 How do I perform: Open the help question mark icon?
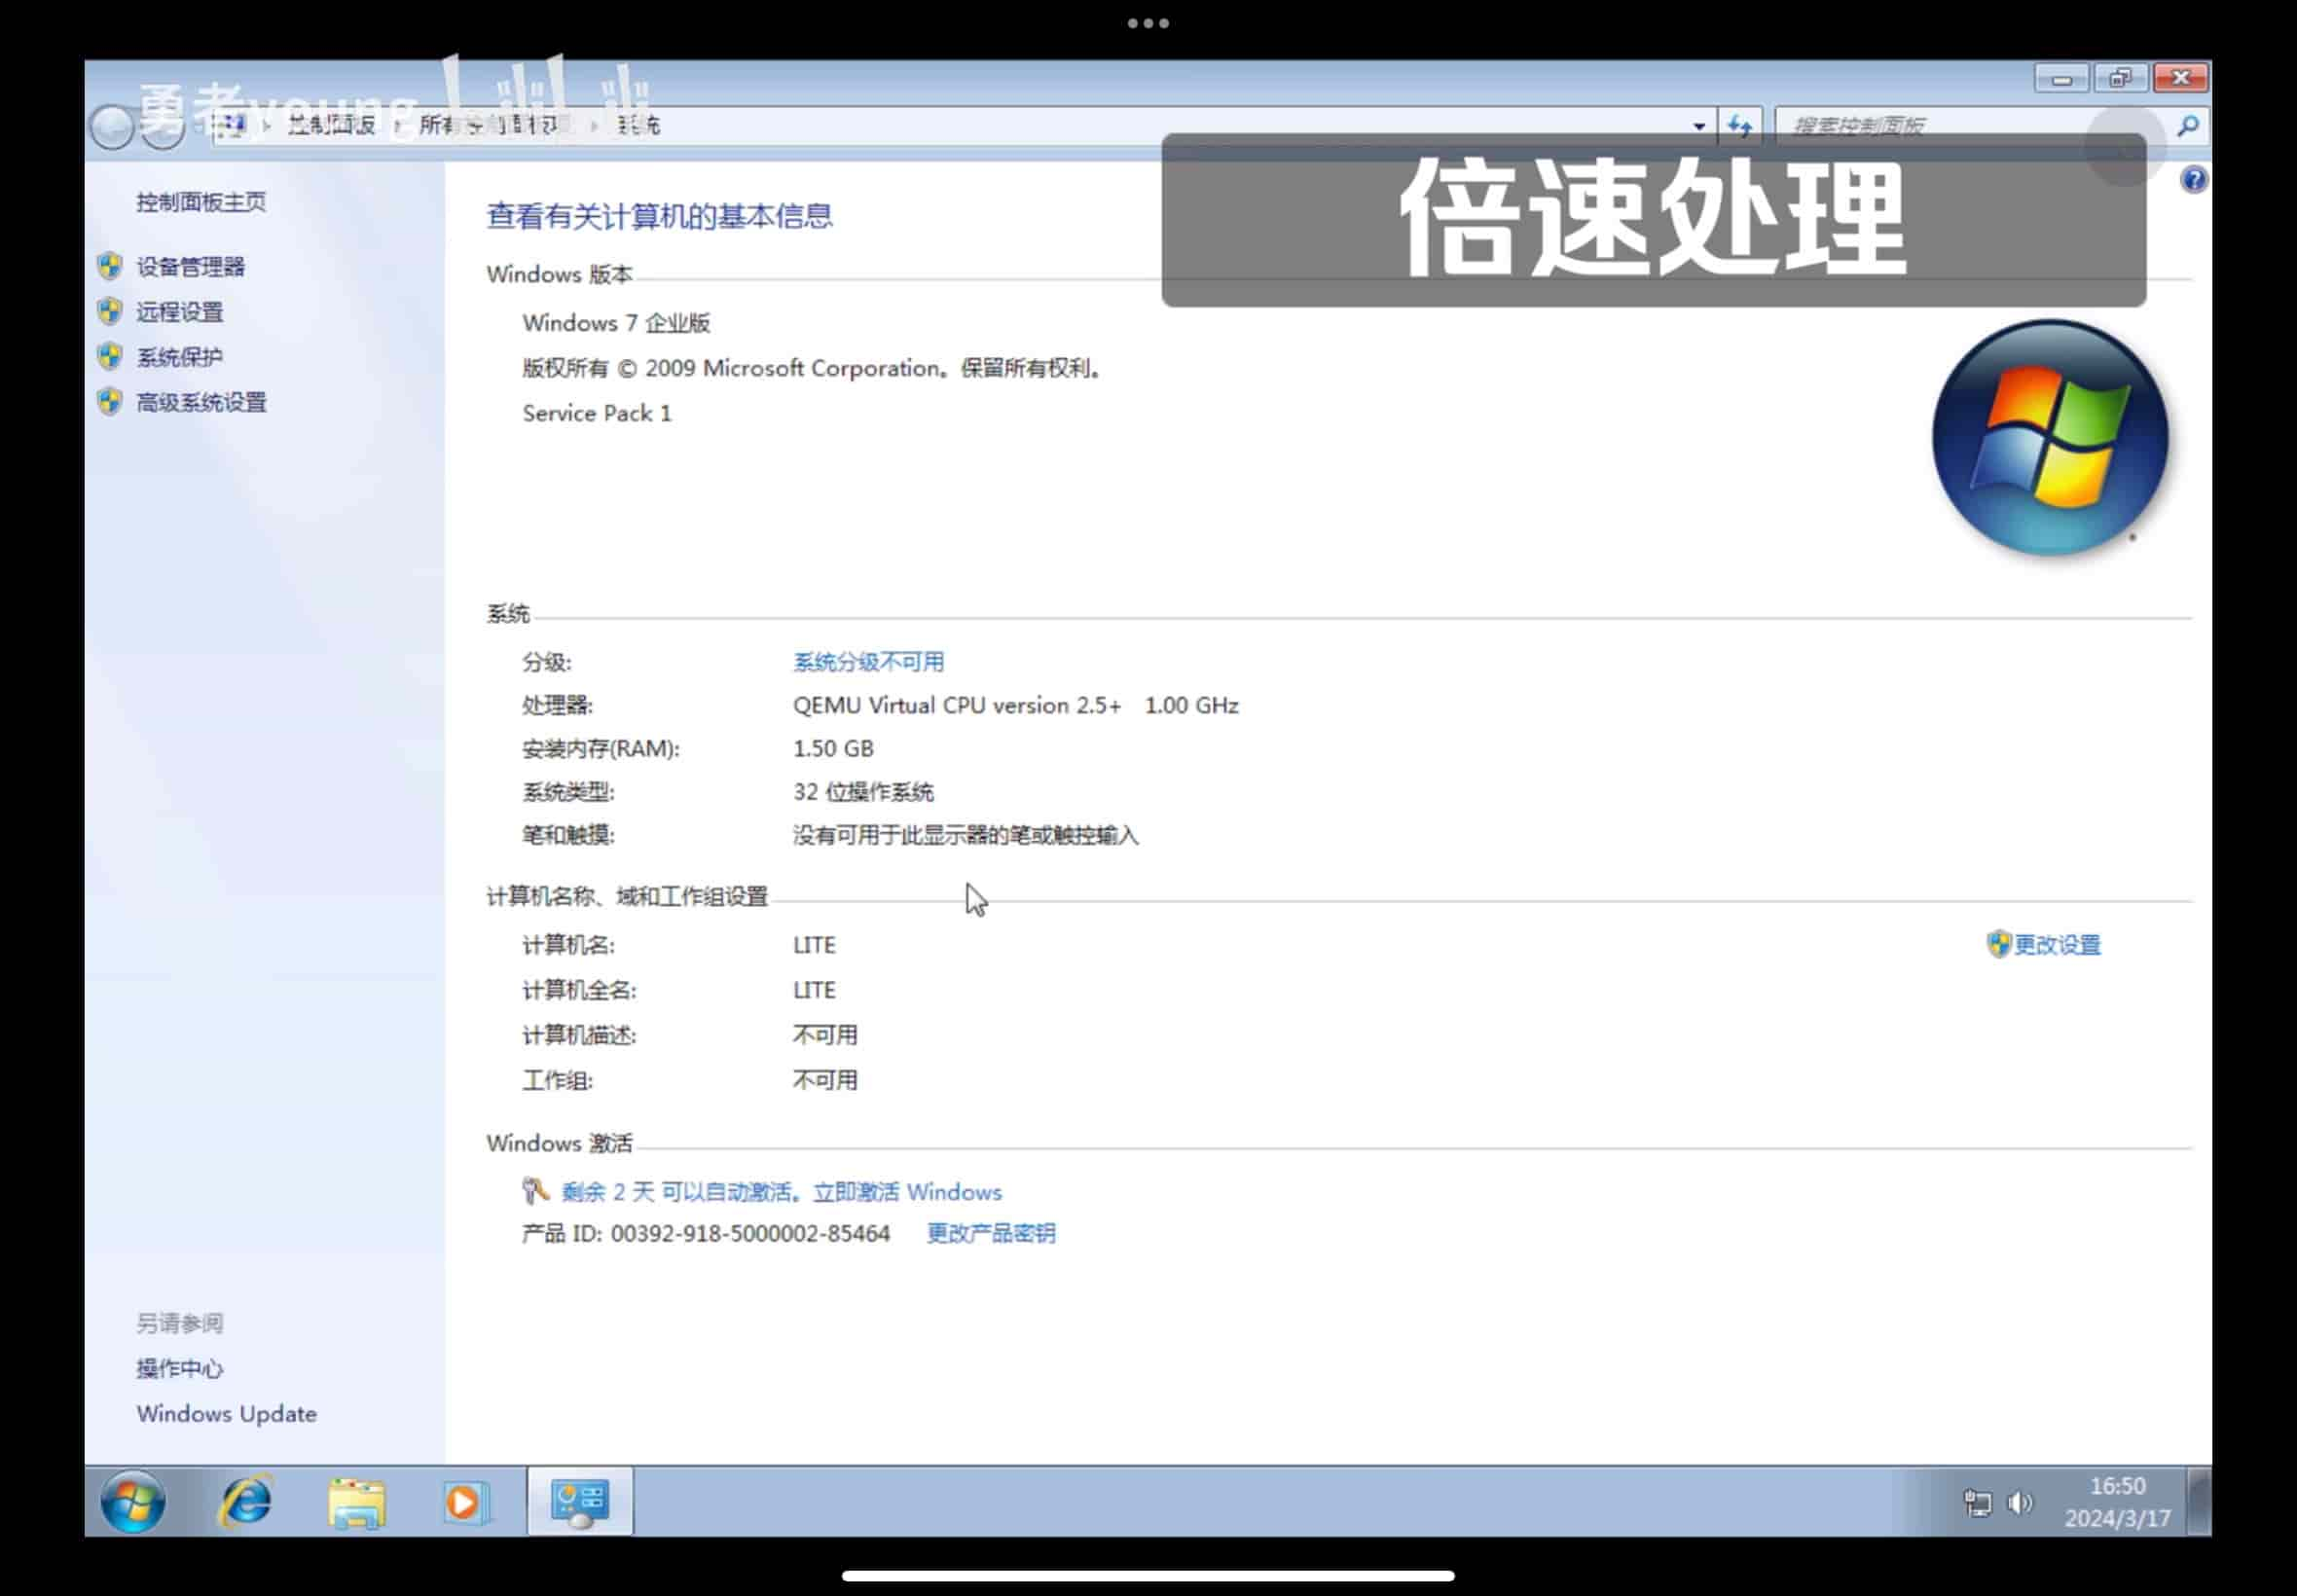[x=2193, y=180]
